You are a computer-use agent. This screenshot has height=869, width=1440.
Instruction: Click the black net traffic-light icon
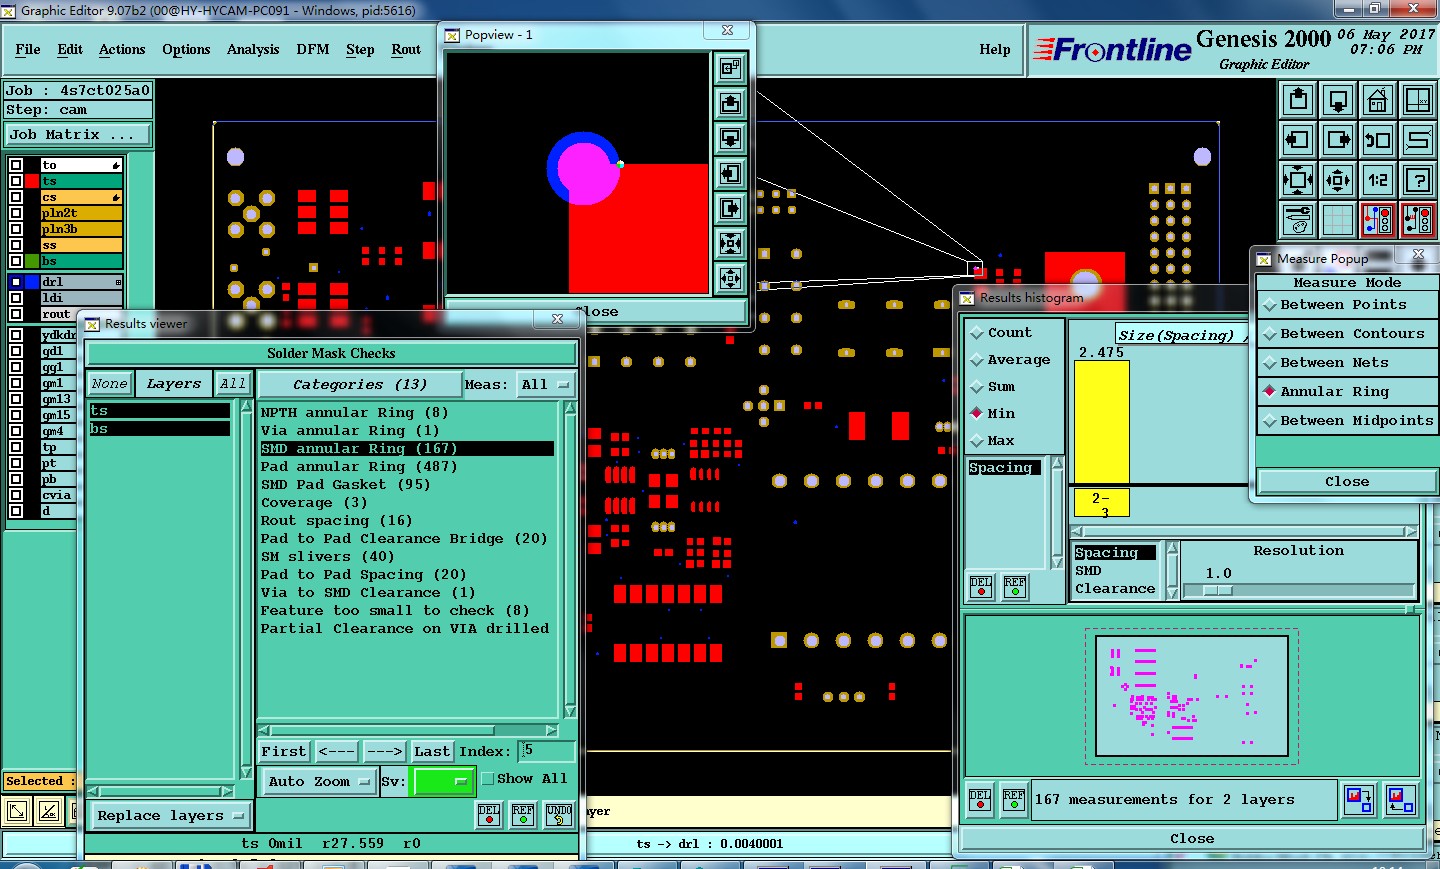coord(1418,219)
